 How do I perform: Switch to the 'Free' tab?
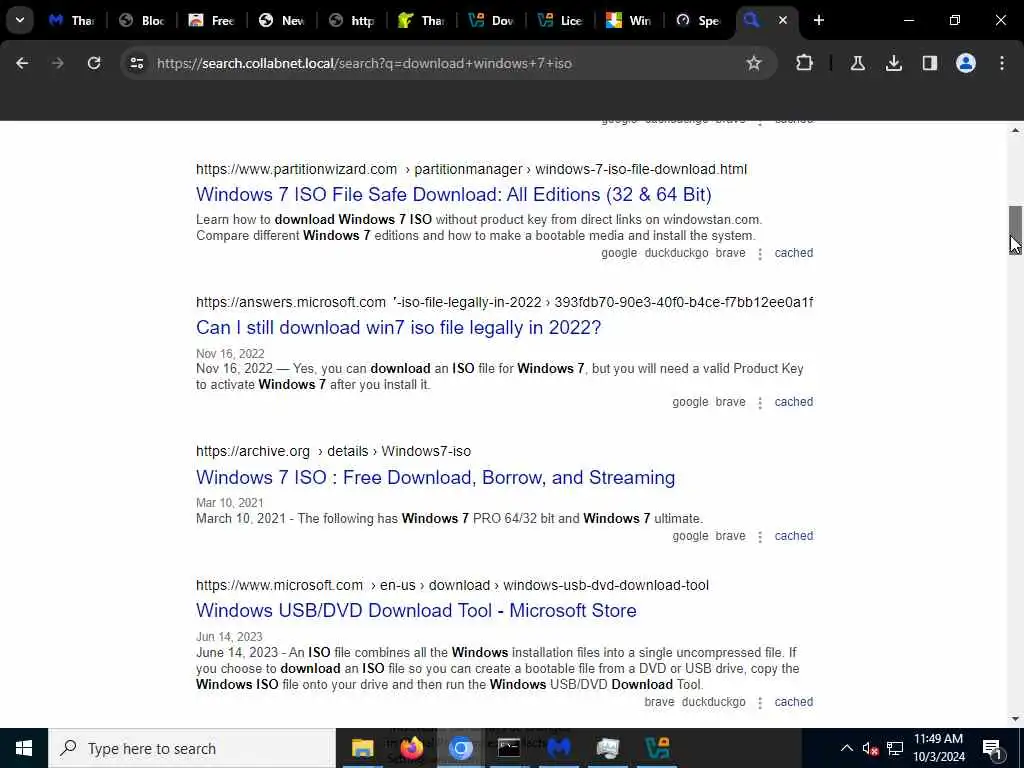click(x=211, y=20)
